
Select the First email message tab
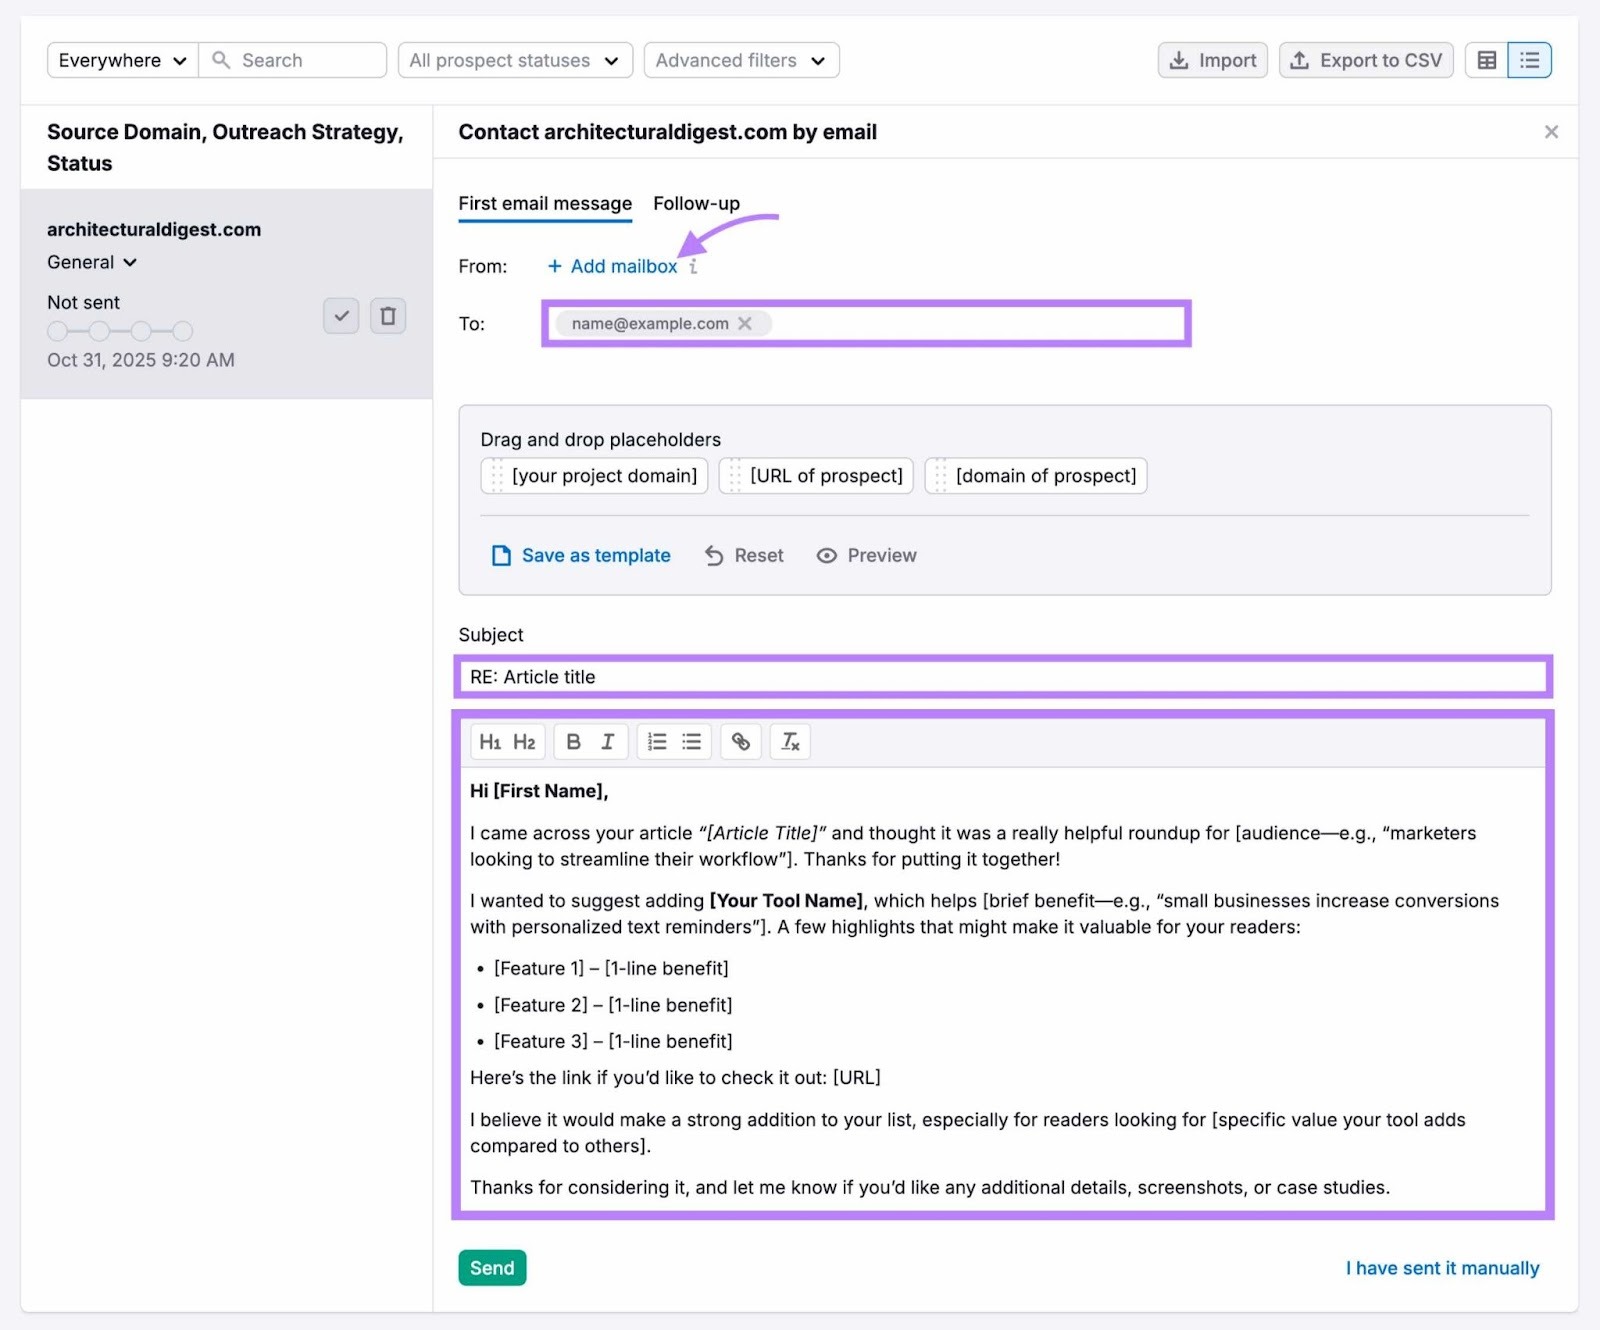[x=545, y=203]
